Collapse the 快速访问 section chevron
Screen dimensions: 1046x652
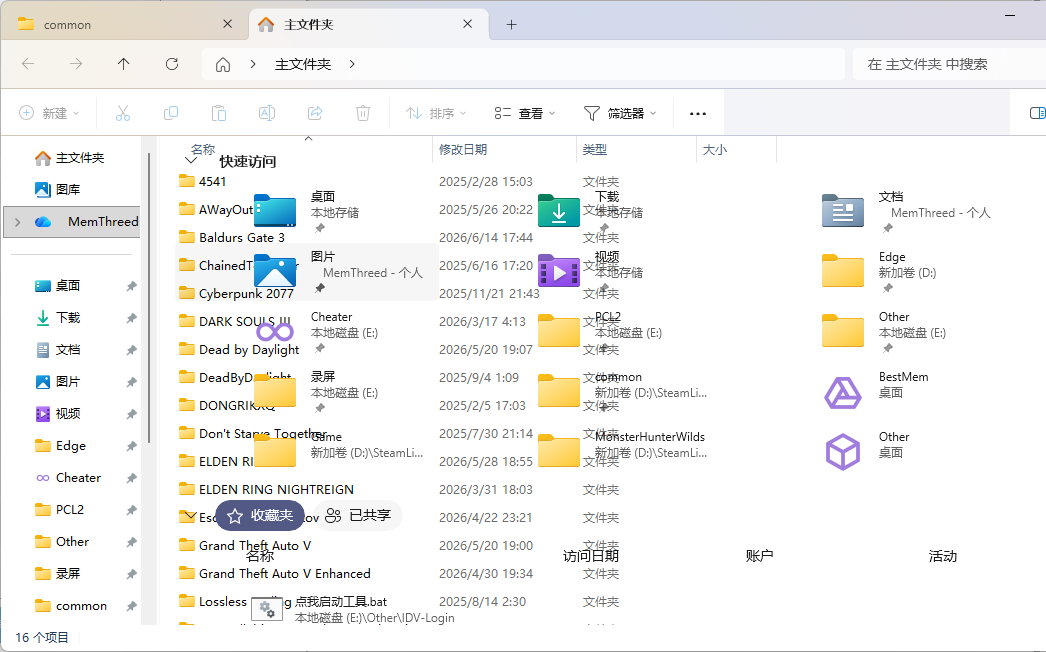click(191, 160)
